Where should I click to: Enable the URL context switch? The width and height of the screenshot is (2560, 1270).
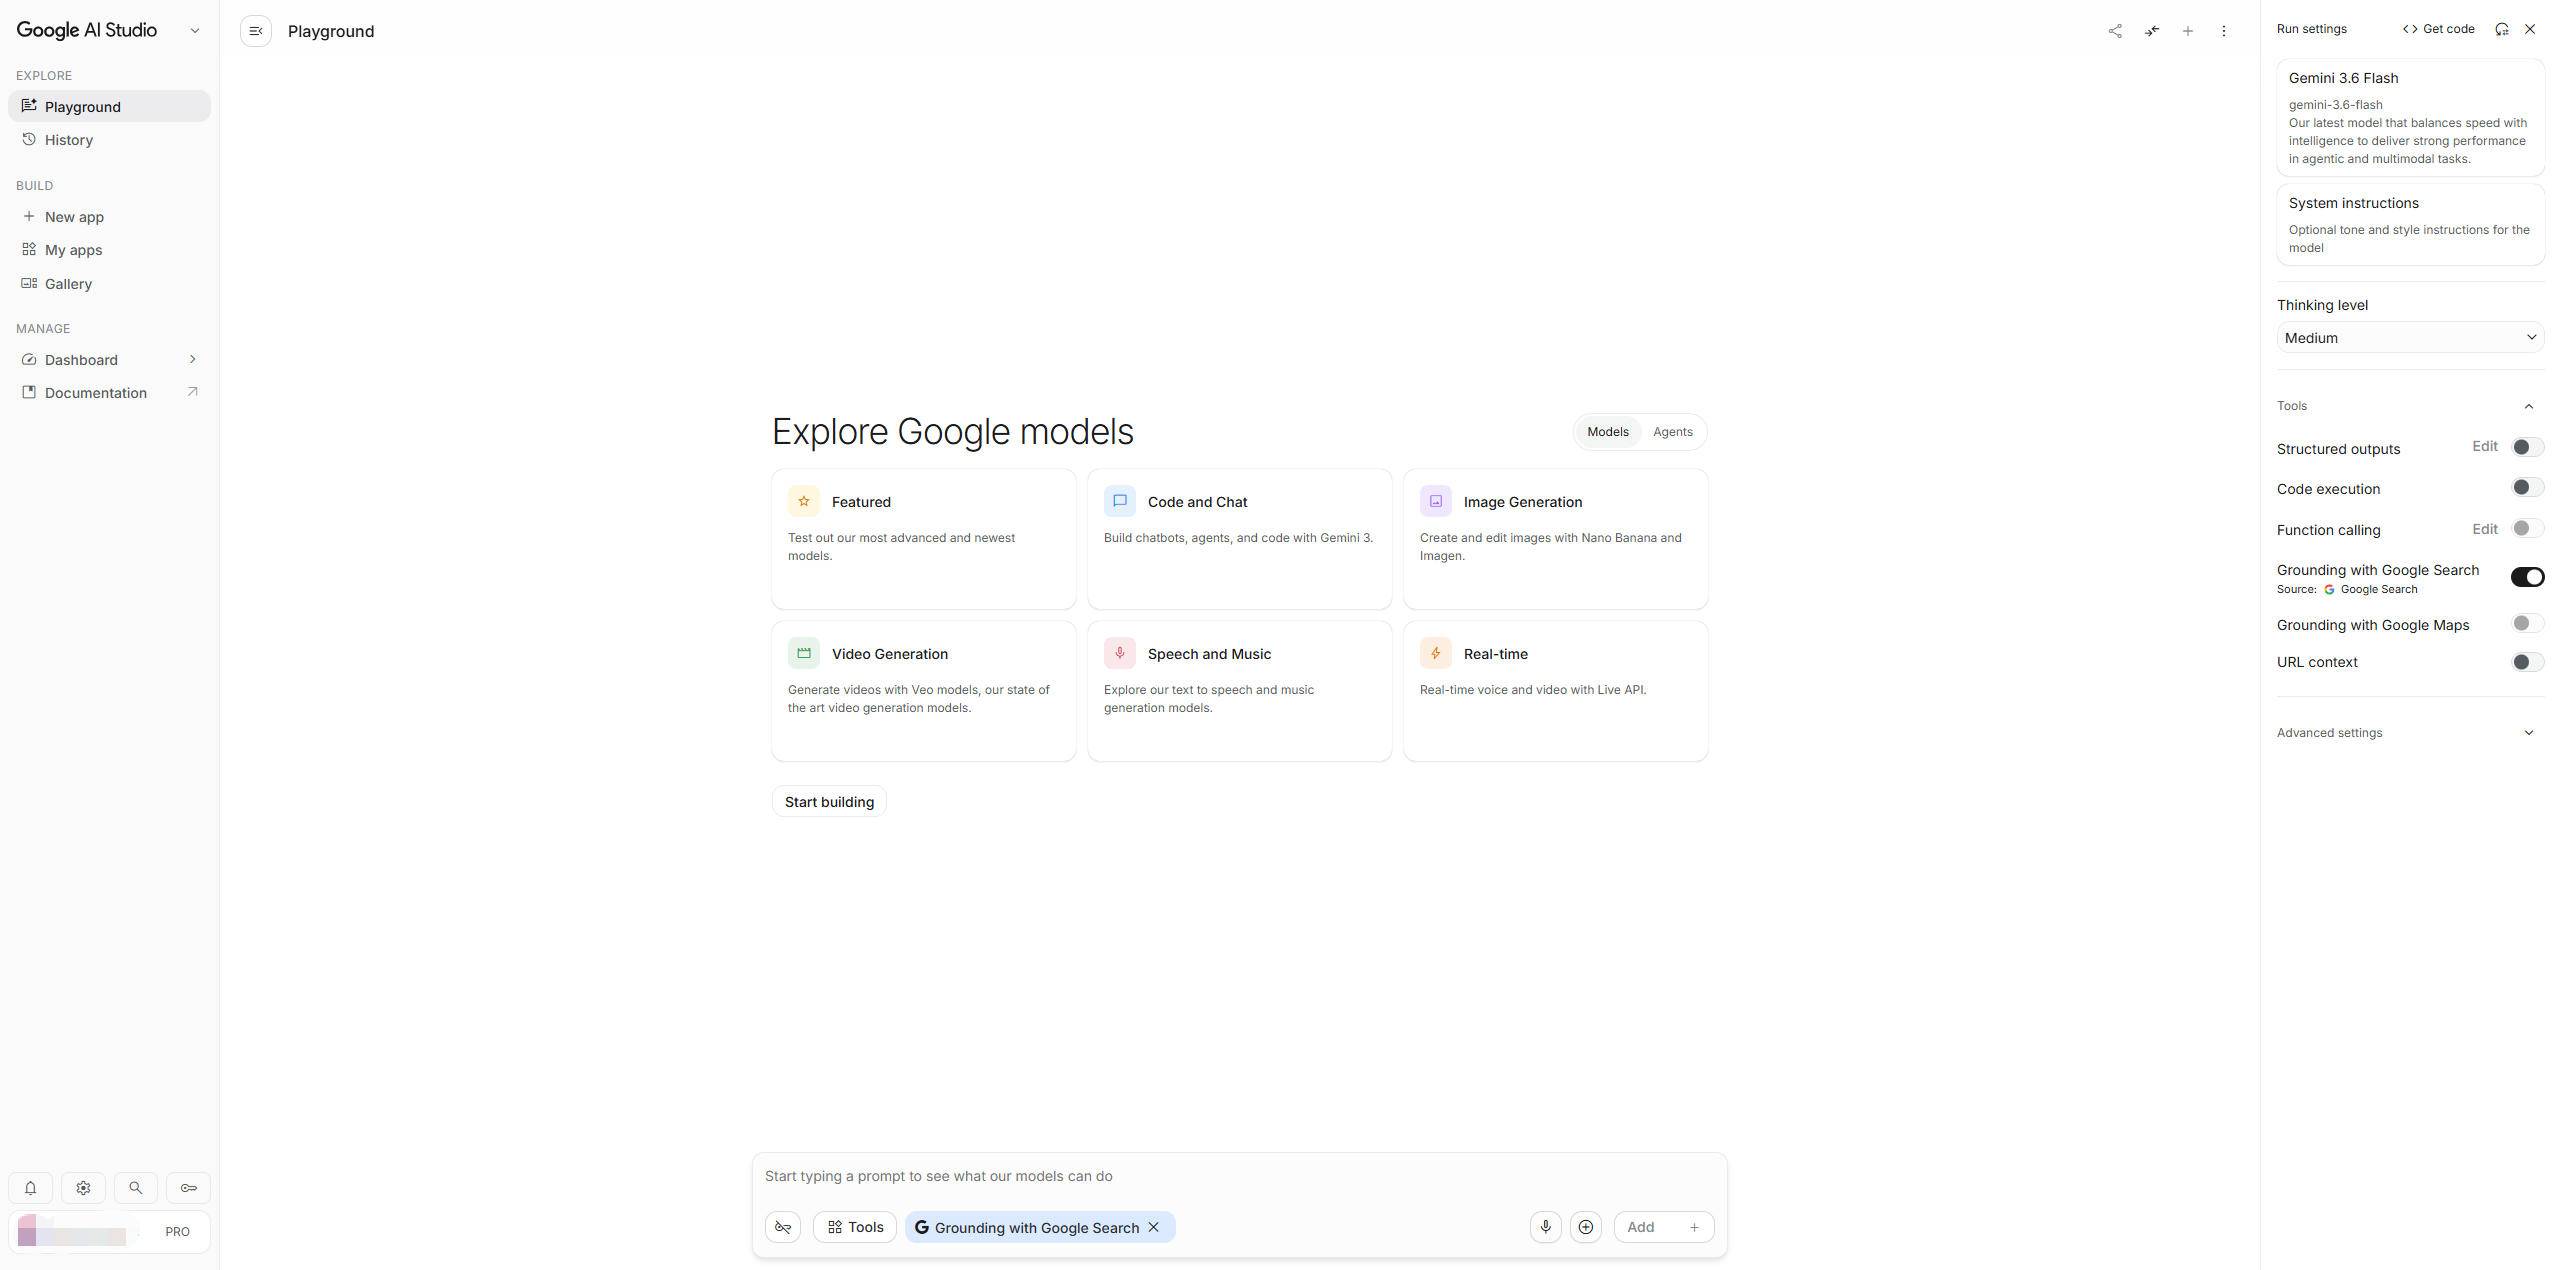(x=2526, y=662)
